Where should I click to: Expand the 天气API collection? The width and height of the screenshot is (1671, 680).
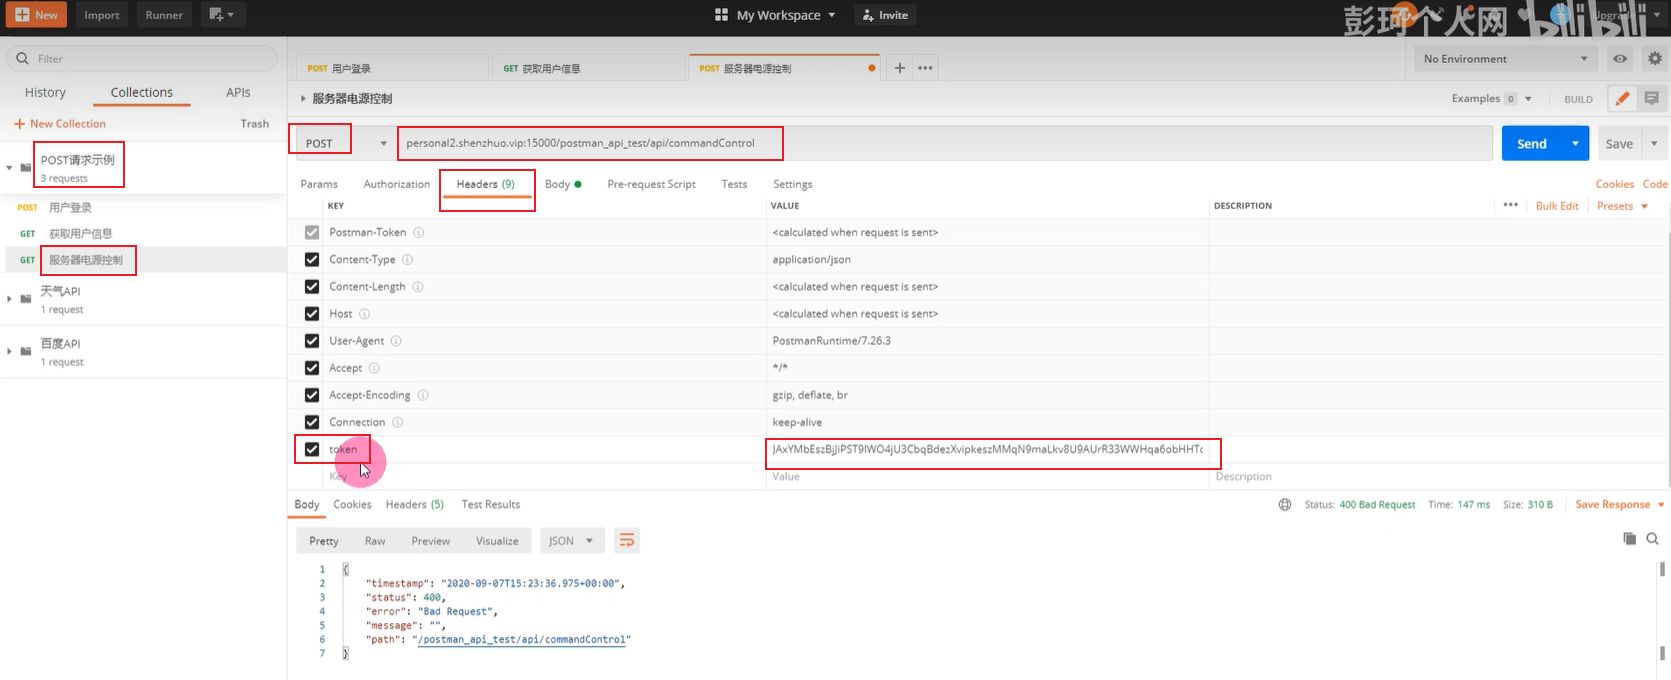(10, 298)
